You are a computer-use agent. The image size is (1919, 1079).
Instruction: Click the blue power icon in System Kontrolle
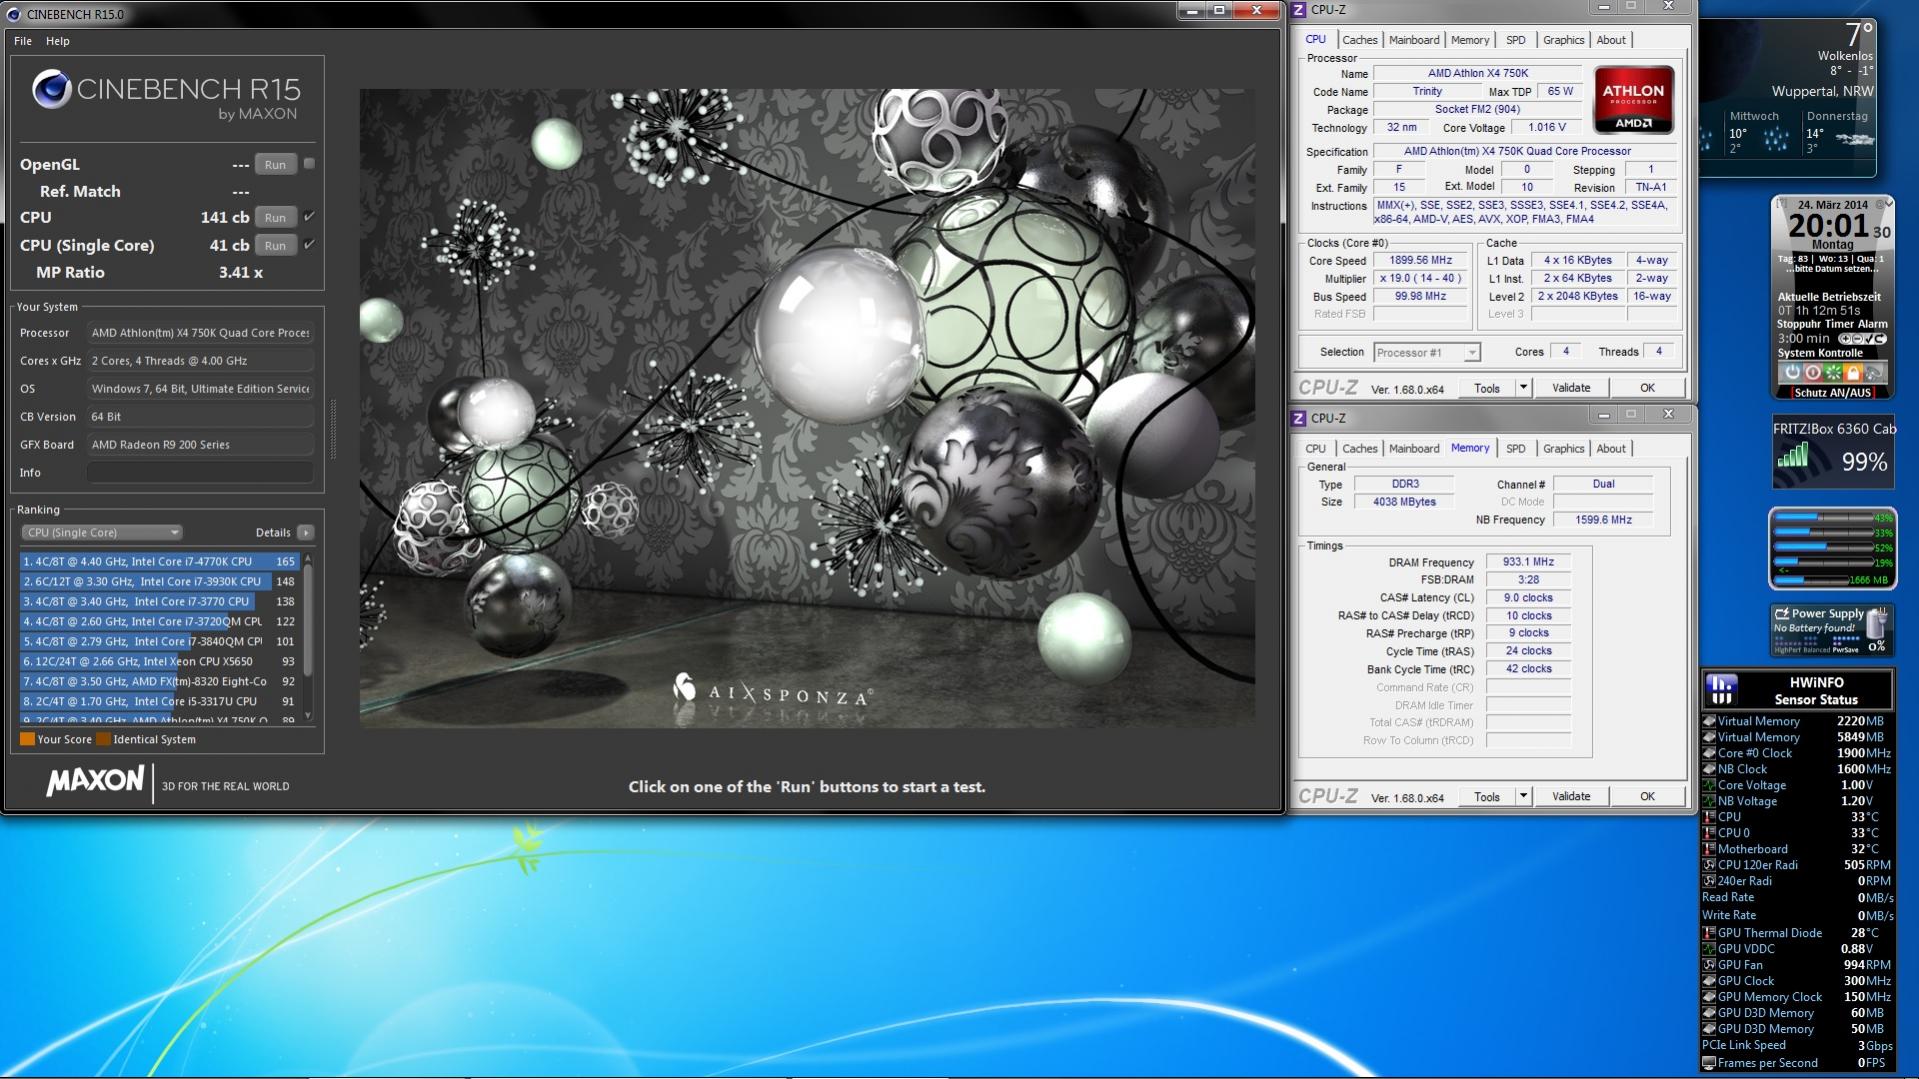click(1791, 372)
